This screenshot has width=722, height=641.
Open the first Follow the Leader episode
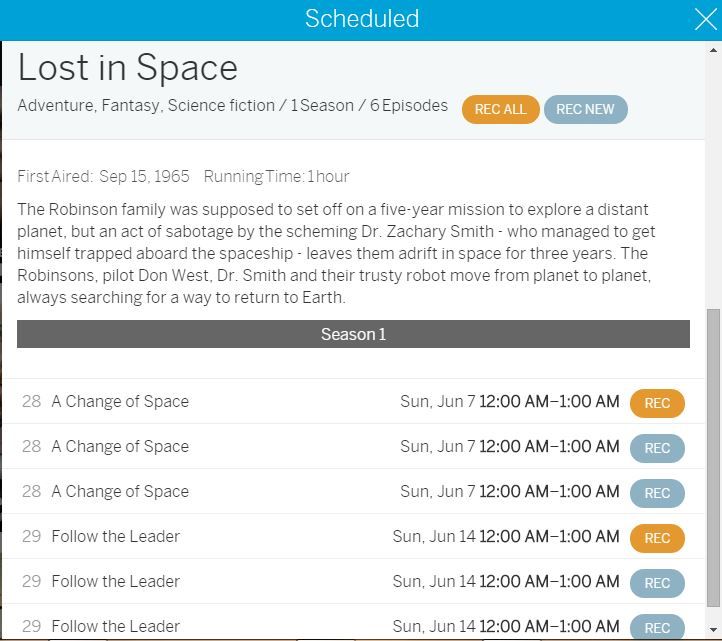click(116, 537)
